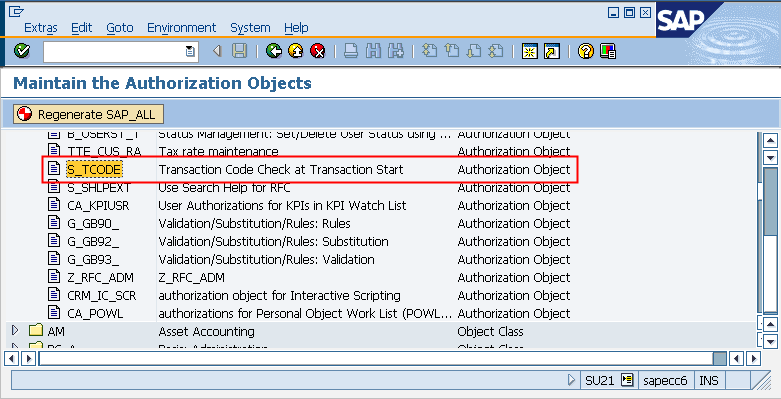Click sapecc6 server name in status bar
Image resolution: width=781 pixels, height=399 pixels.
(x=665, y=381)
